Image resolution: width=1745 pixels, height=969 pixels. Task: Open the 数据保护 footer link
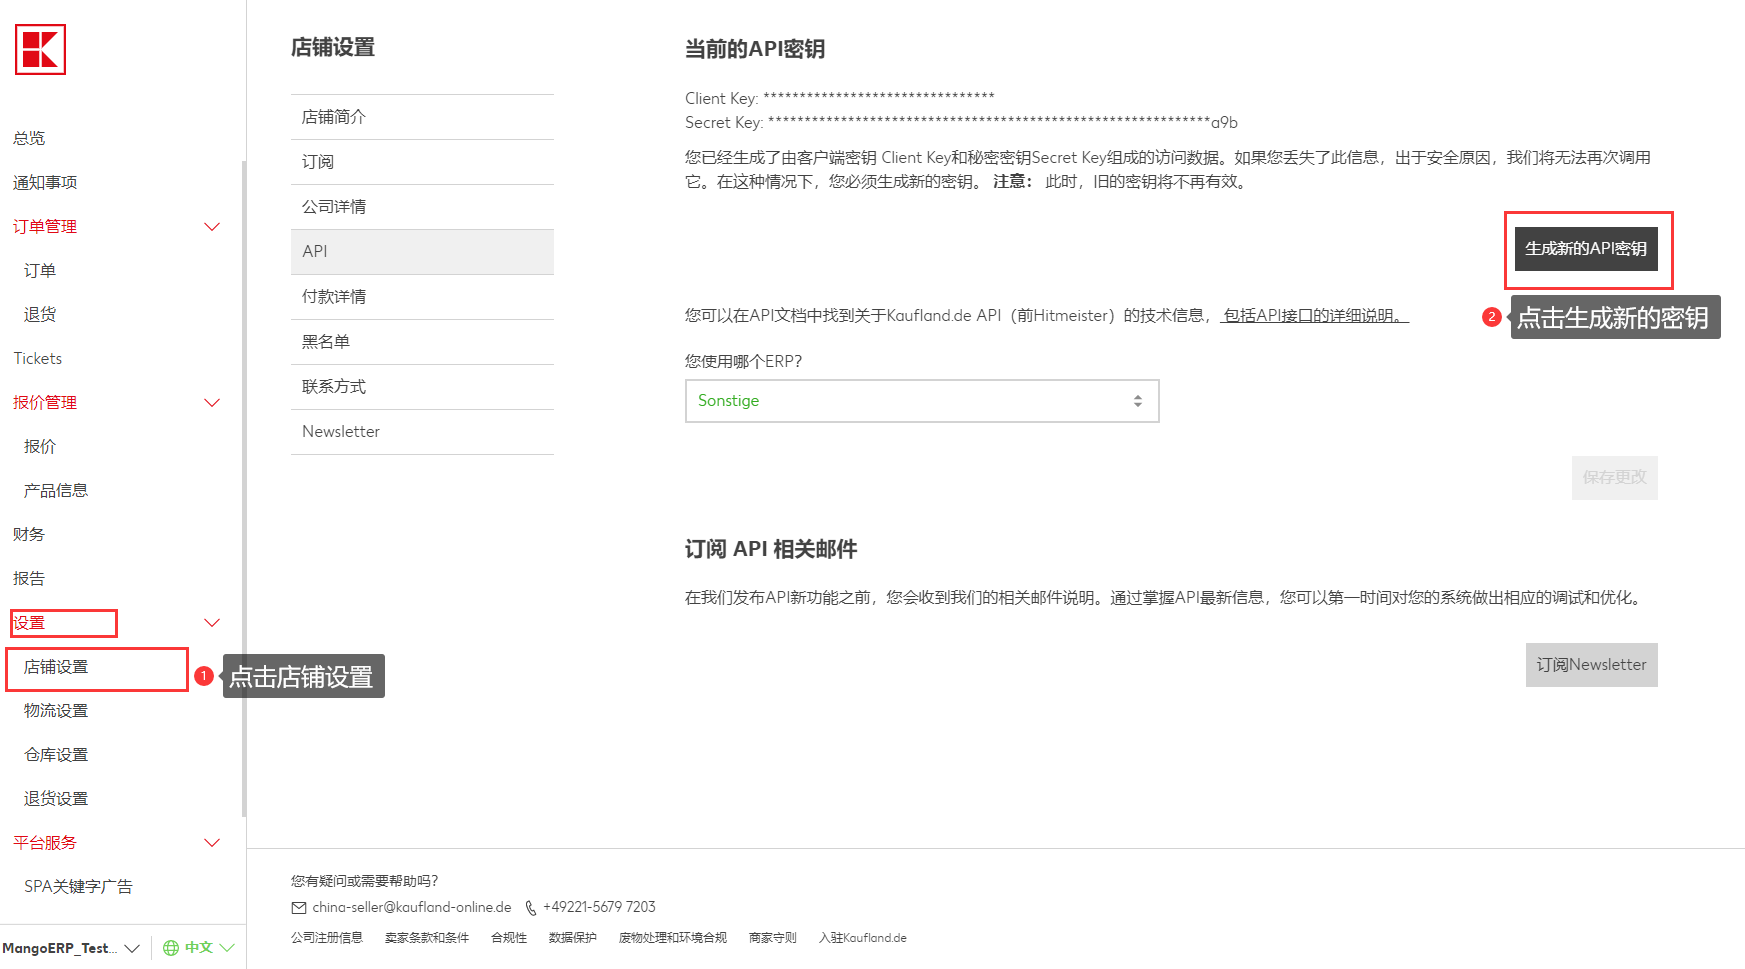tap(573, 938)
